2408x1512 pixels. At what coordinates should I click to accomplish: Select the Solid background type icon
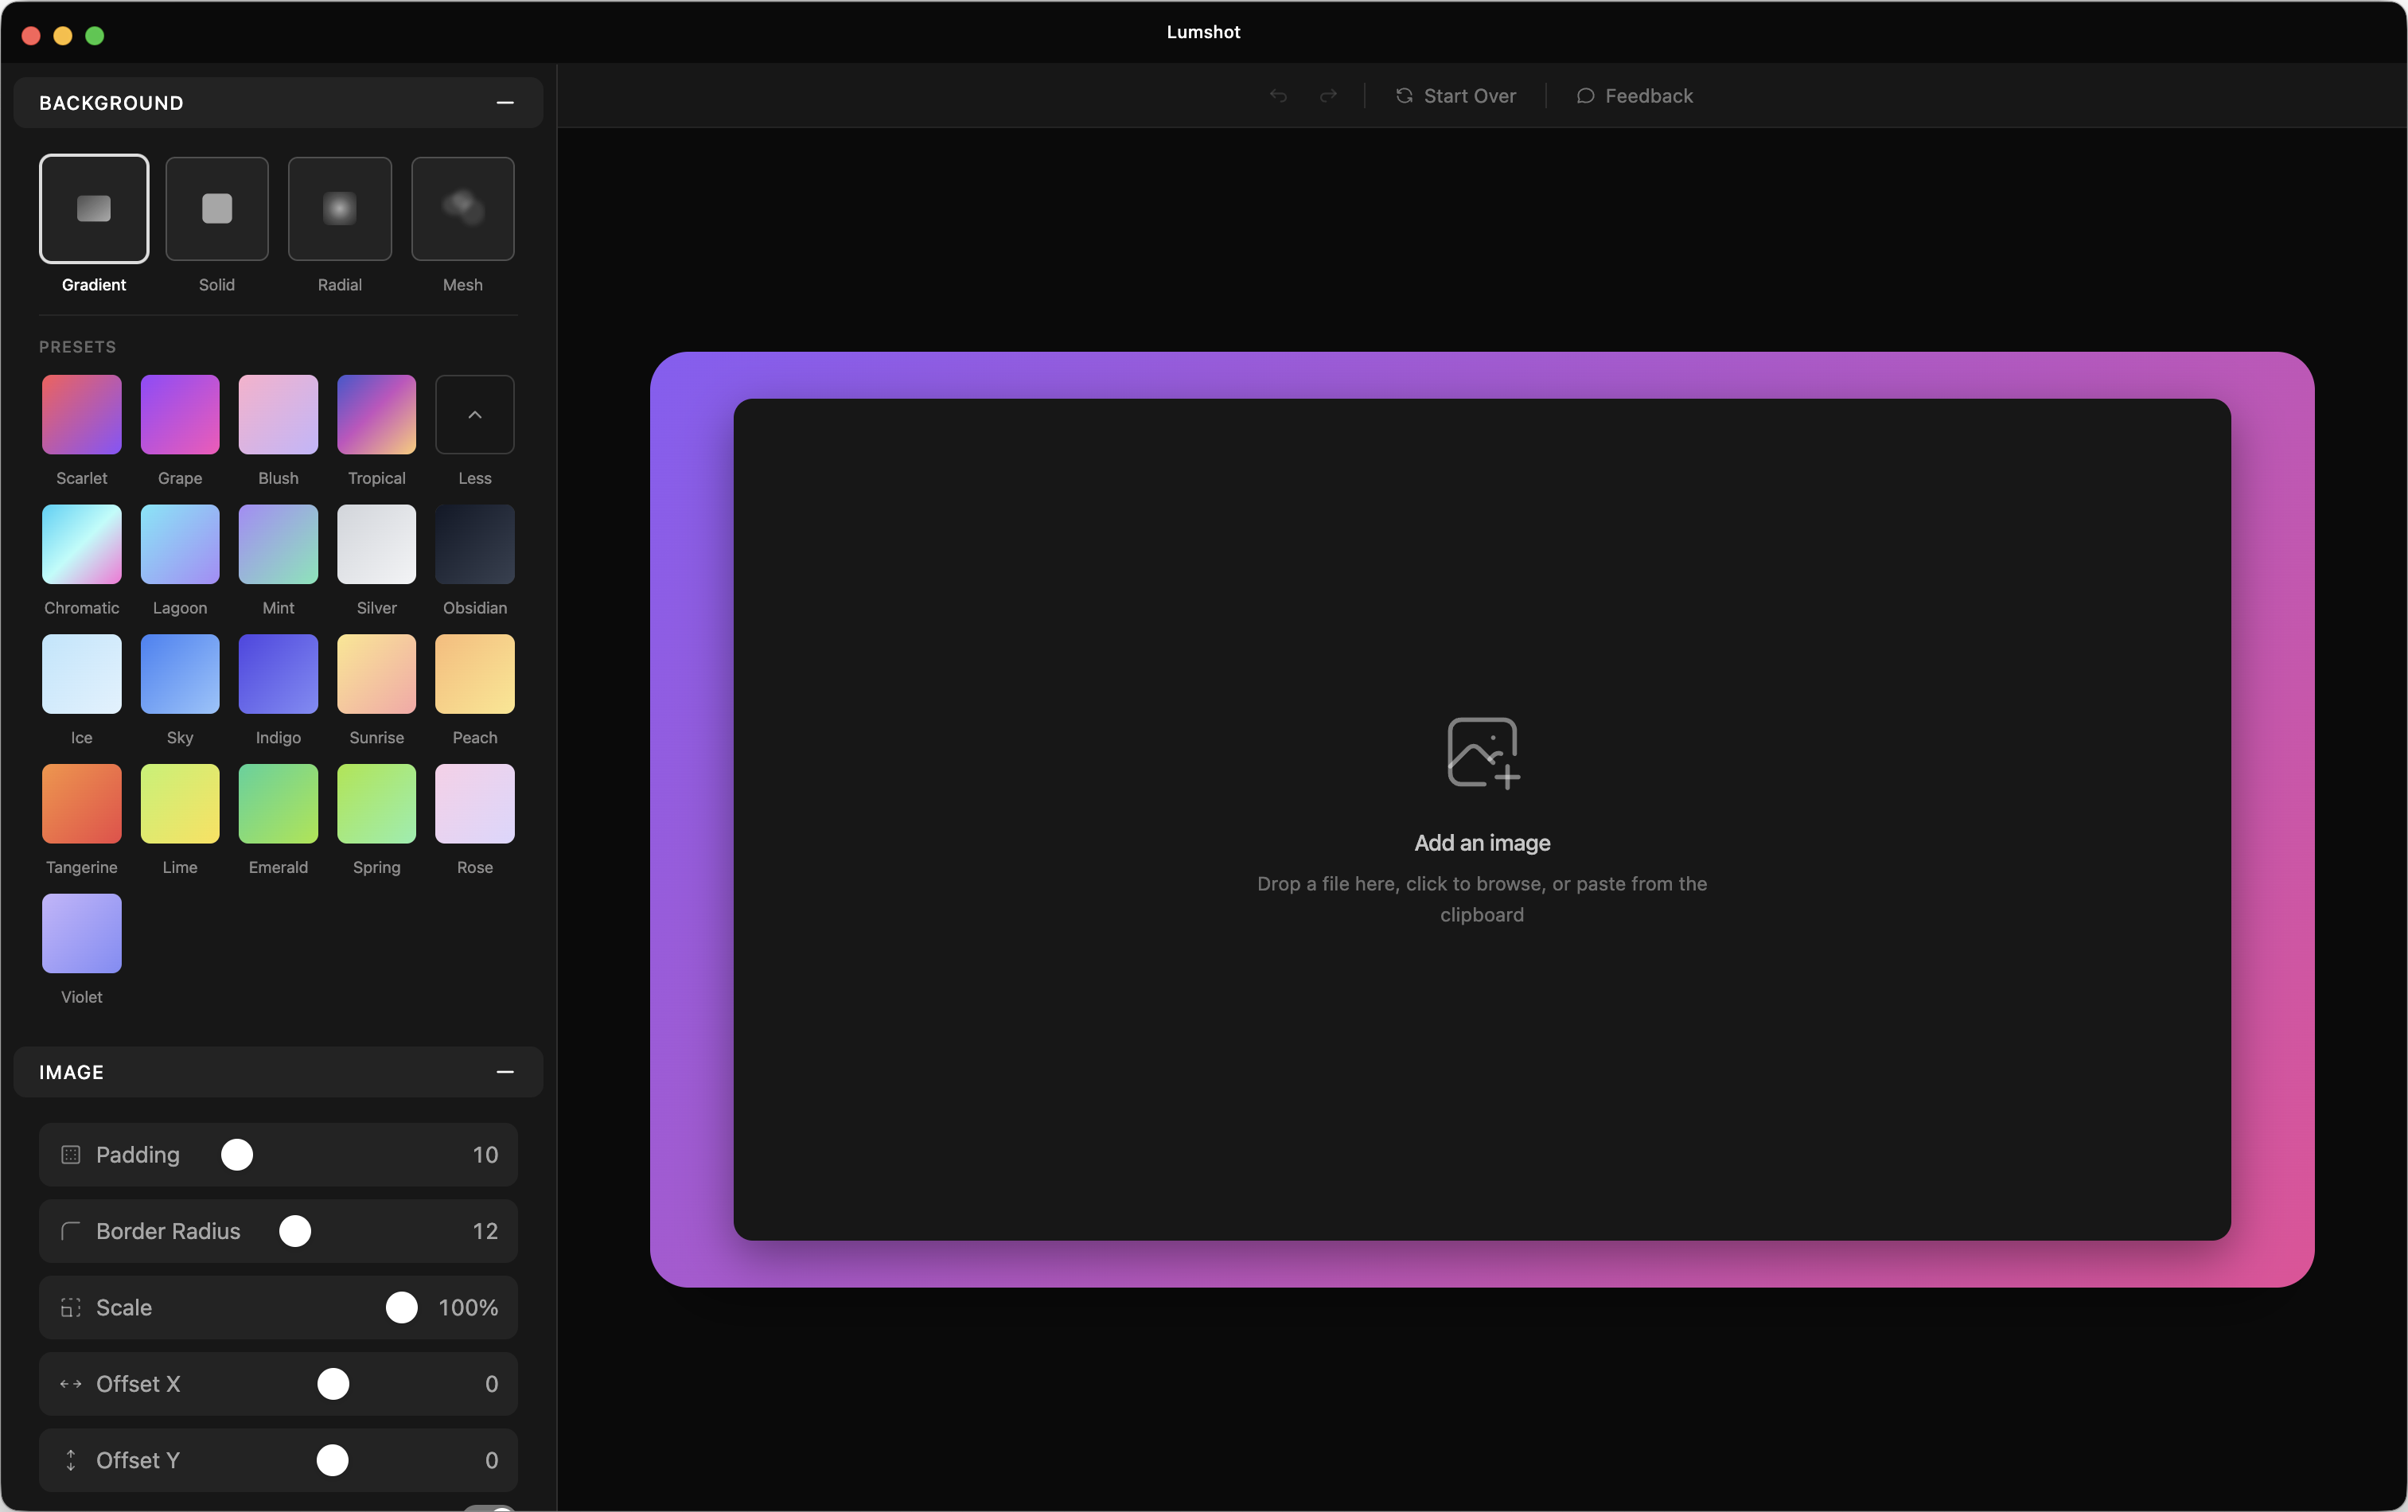[217, 209]
